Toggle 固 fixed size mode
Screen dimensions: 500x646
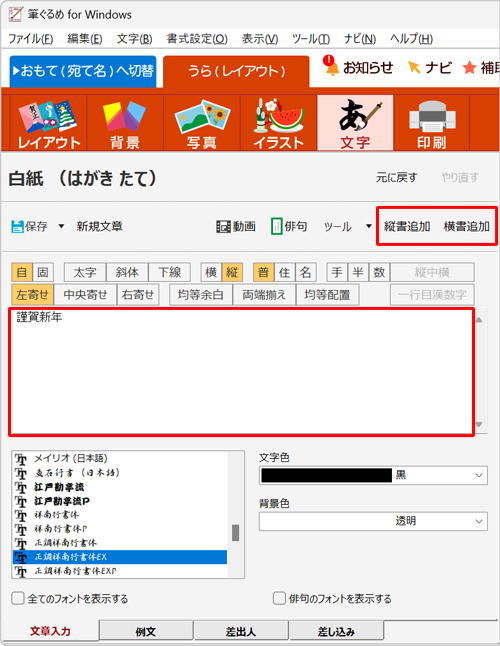[43, 272]
